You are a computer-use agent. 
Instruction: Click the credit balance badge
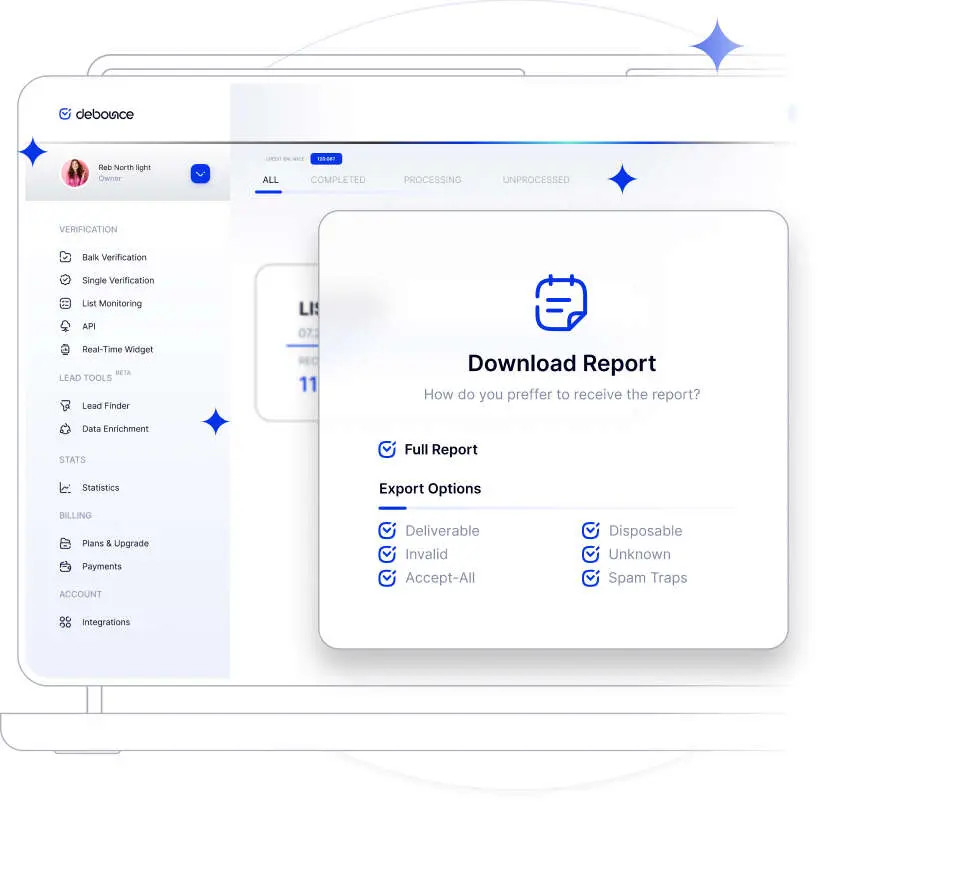tap(326, 159)
